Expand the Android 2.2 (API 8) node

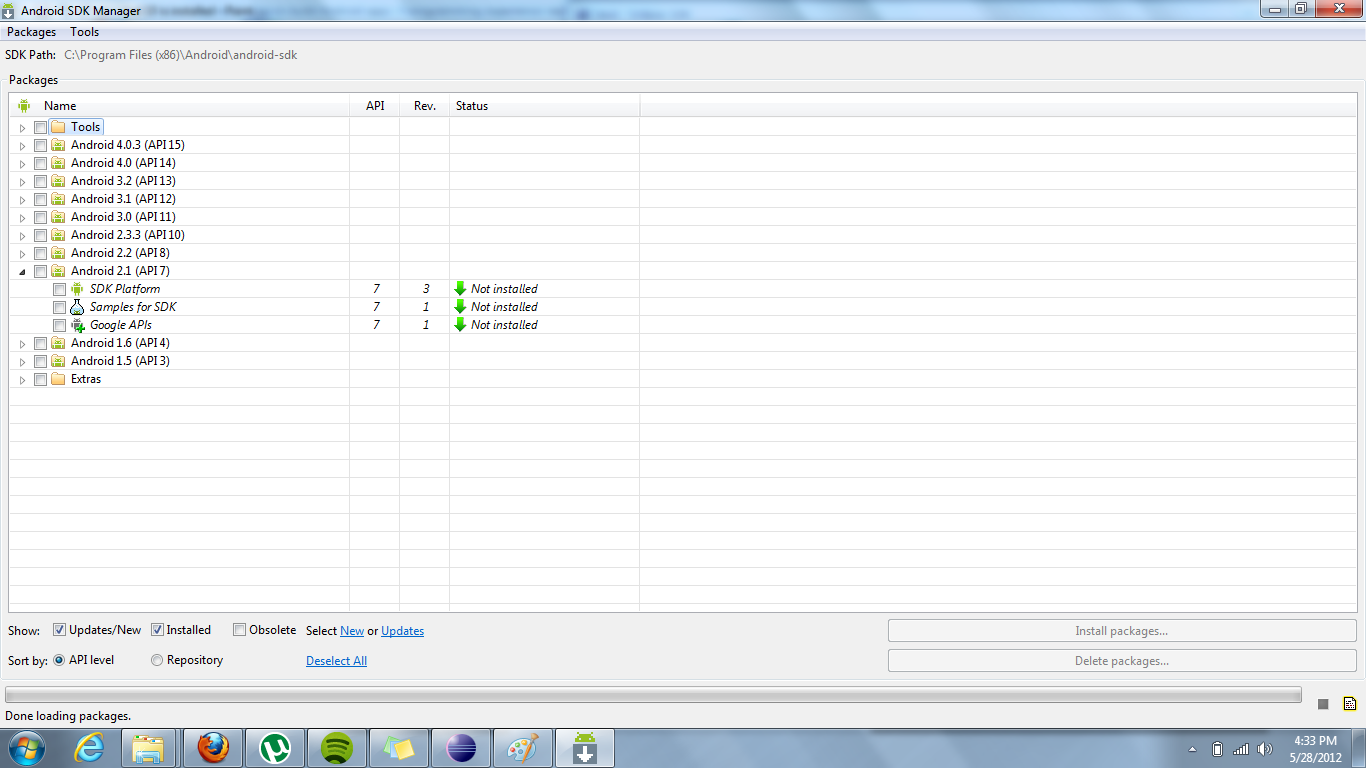point(22,254)
